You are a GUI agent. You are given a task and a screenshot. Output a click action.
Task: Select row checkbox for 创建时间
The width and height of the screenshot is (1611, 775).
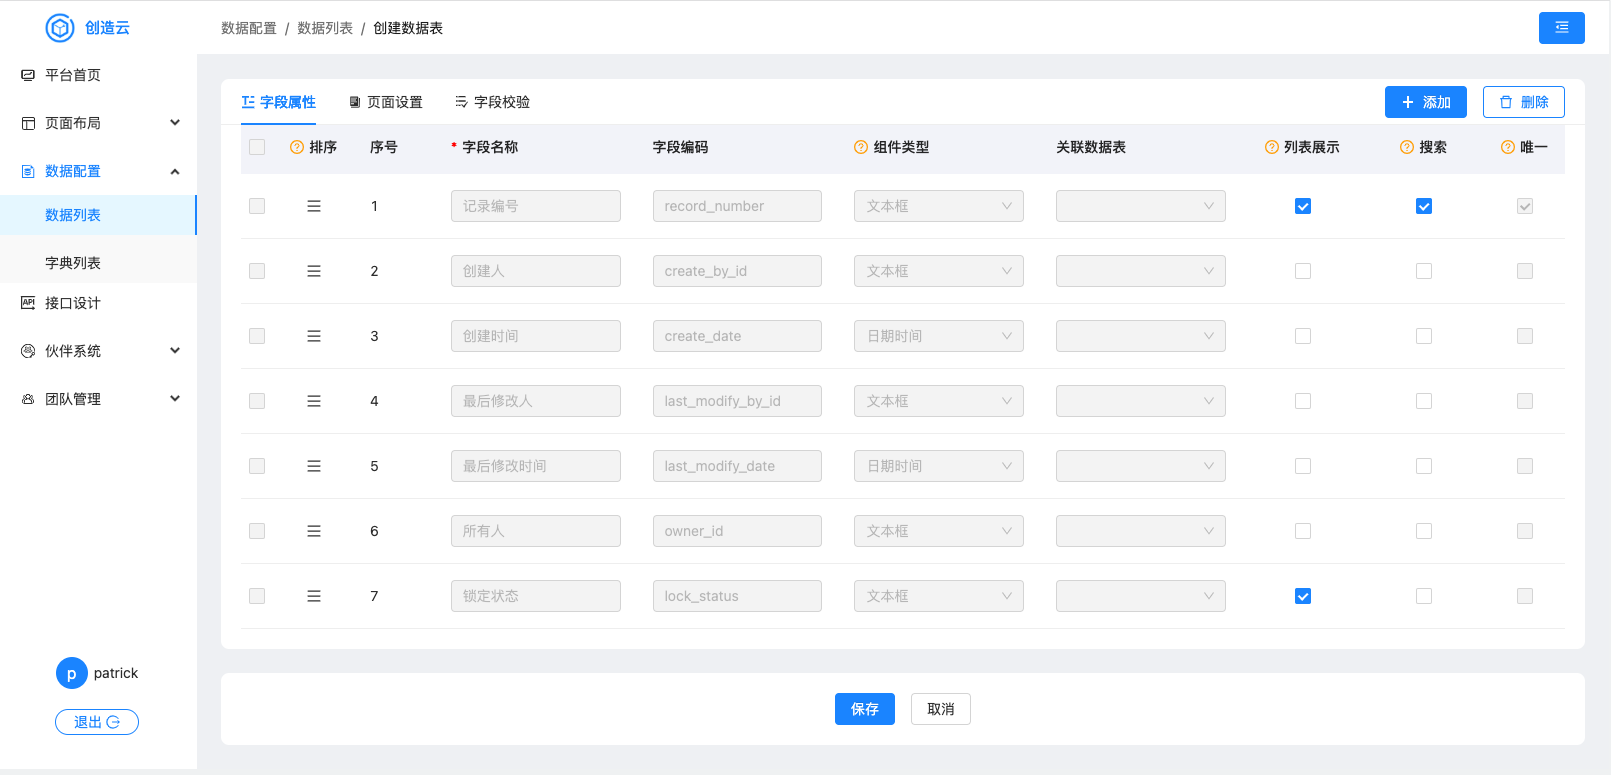tap(257, 336)
